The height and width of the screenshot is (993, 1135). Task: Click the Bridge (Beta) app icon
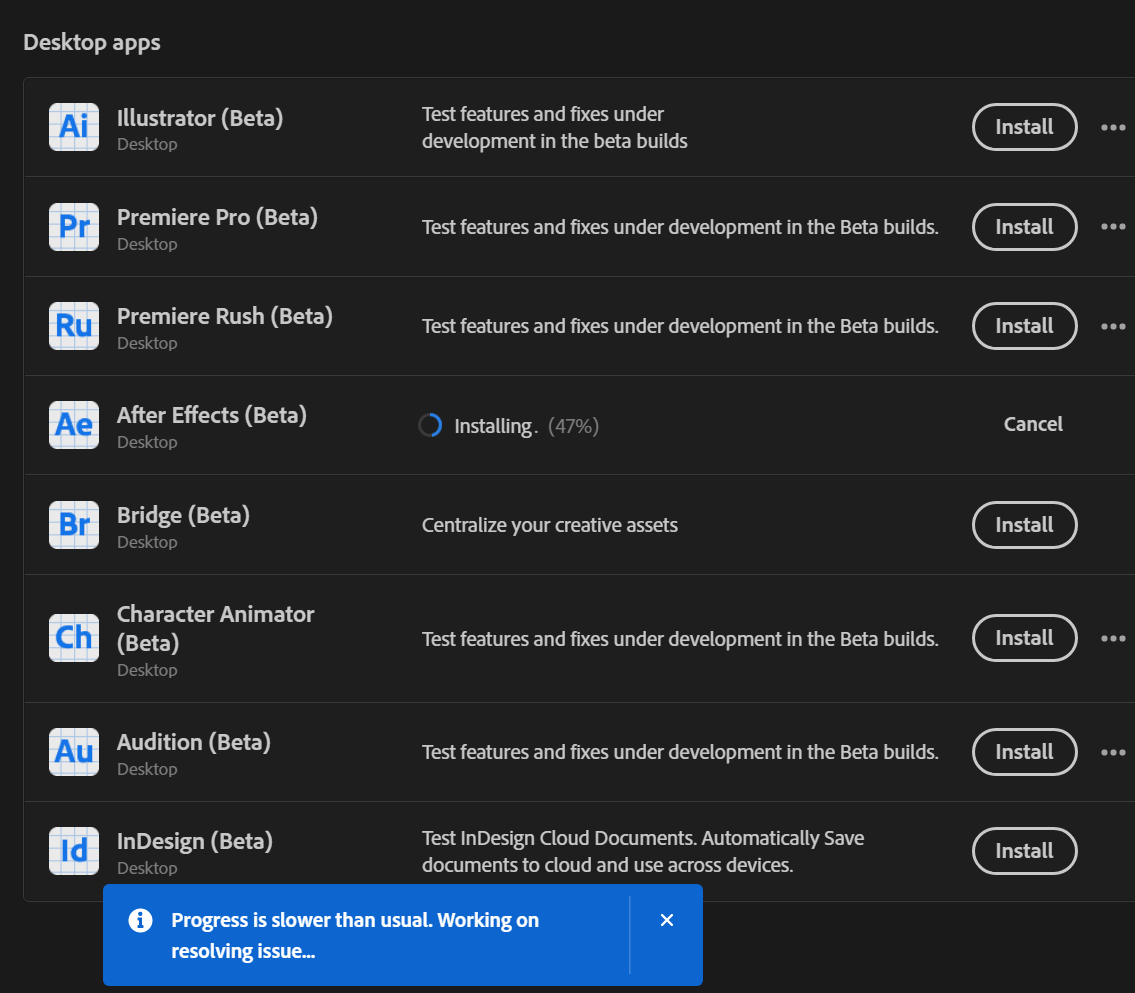click(x=73, y=525)
